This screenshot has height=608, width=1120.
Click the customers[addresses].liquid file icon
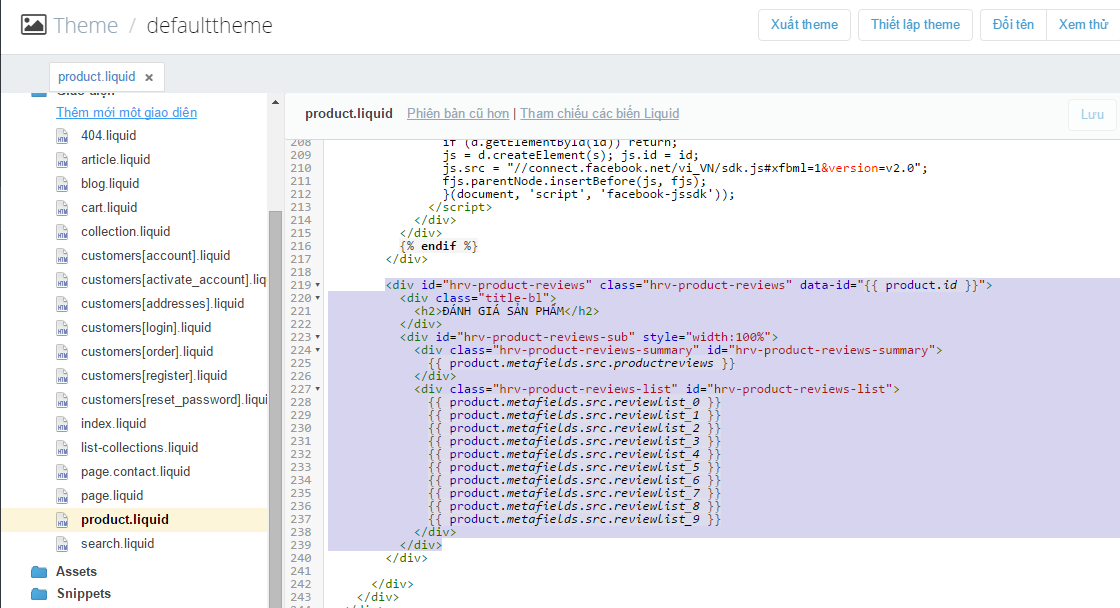click(x=63, y=304)
